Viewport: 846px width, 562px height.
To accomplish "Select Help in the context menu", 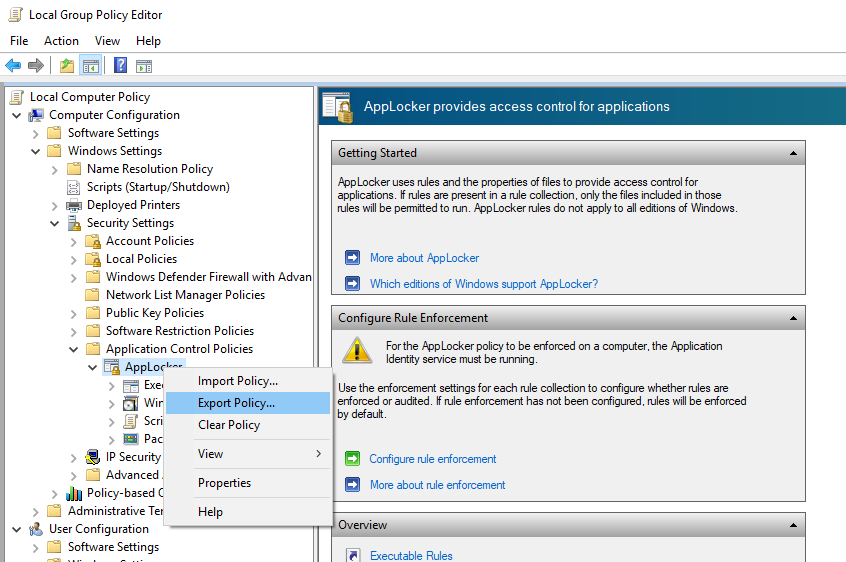I will (x=248, y=512).
